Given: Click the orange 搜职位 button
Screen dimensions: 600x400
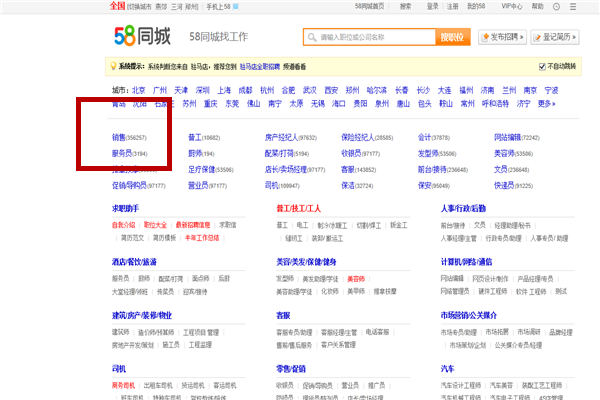Looking at the screenshot, I should coord(452,37).
